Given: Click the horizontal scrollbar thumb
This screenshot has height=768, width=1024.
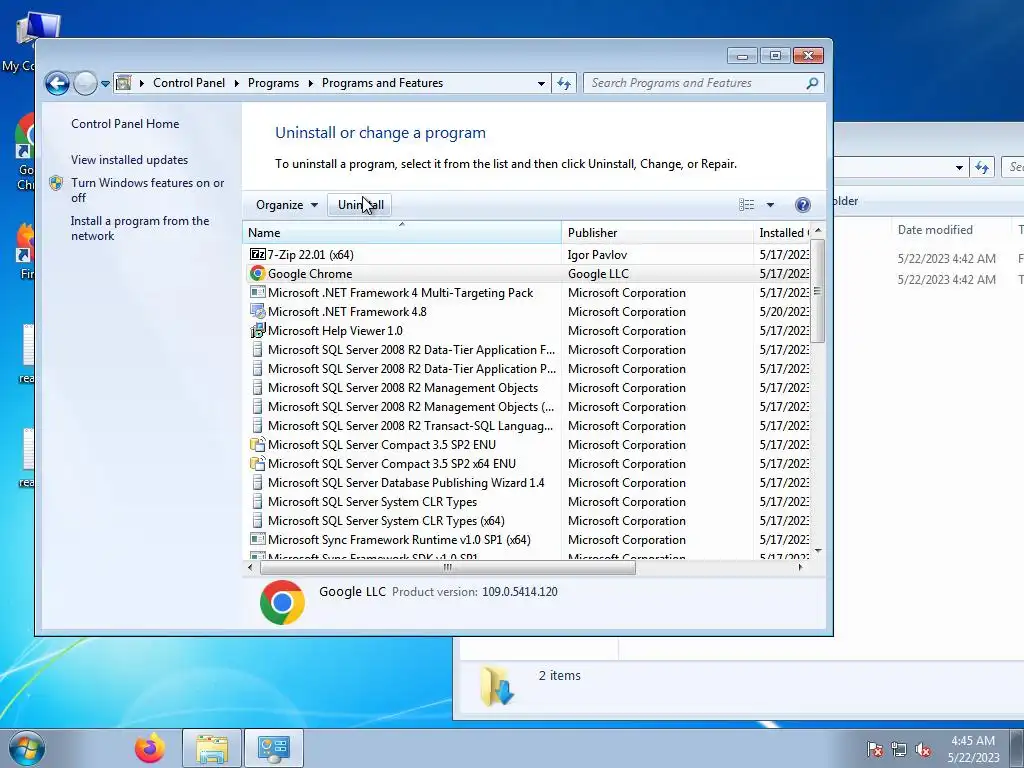Looking at the screenshot, I should click(447, 568).
